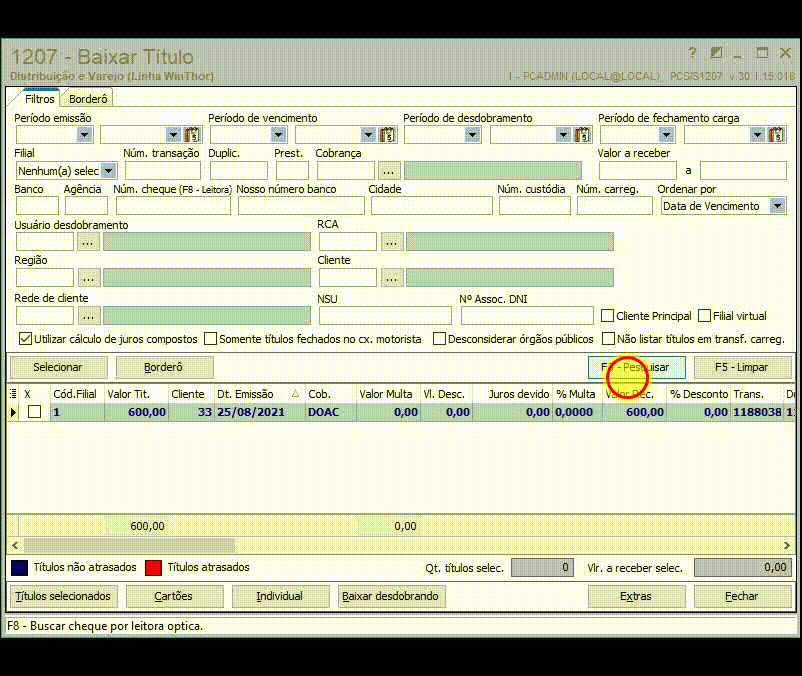Click the DOAC cell in Cob. column

(330, 412)
